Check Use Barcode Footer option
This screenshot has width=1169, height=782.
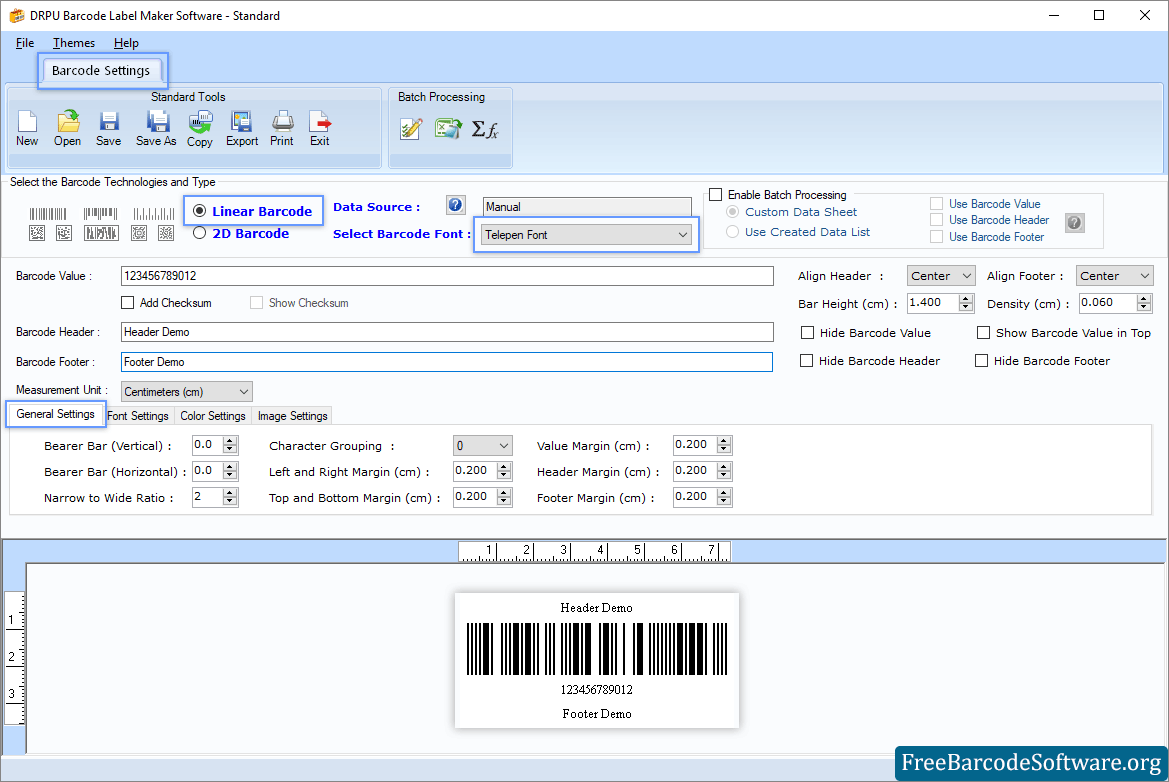click(936, 237)
